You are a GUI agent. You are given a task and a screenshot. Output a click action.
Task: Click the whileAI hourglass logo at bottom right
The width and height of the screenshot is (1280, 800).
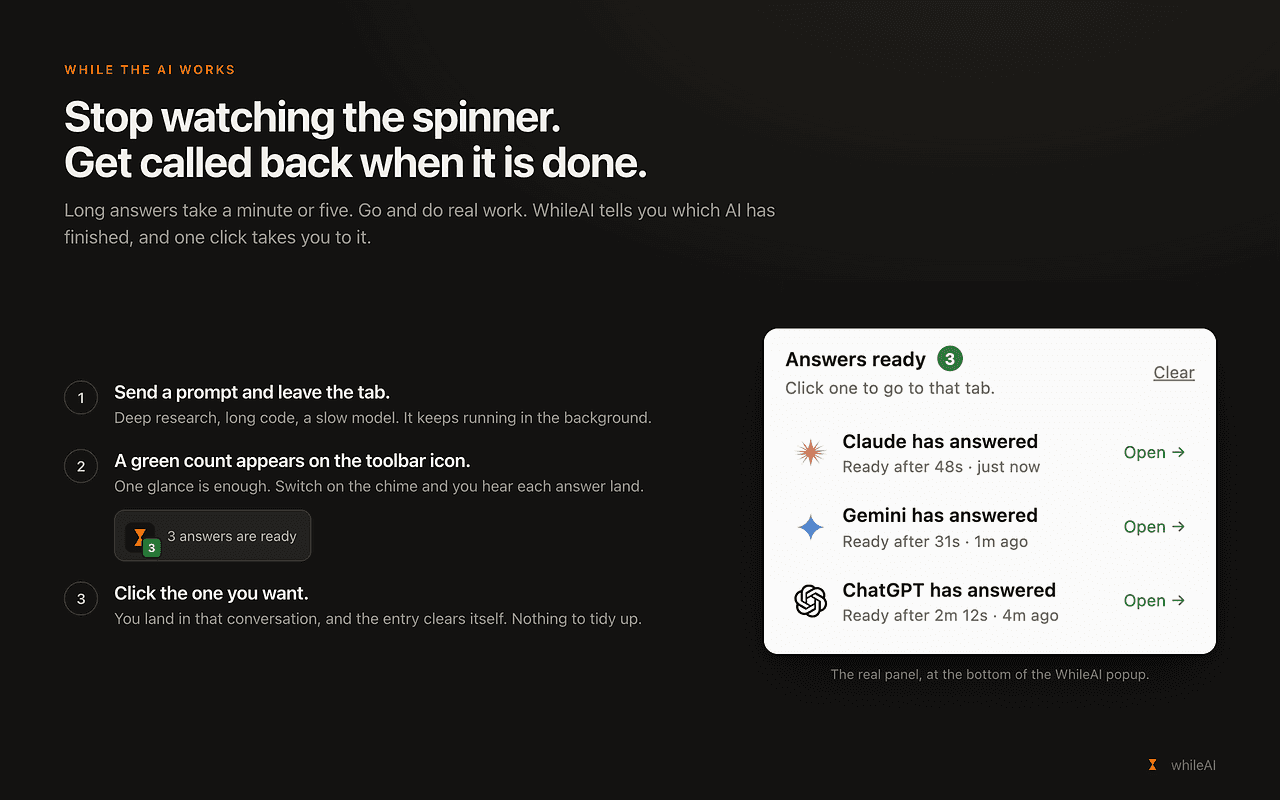coord(1152,765)
